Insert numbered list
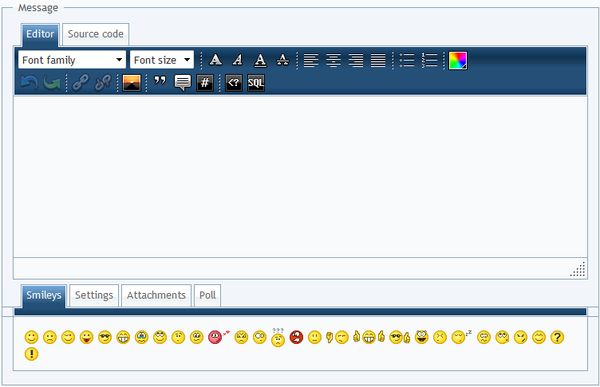600x387 pixels. pyautogui.click(x=429, y=60)
